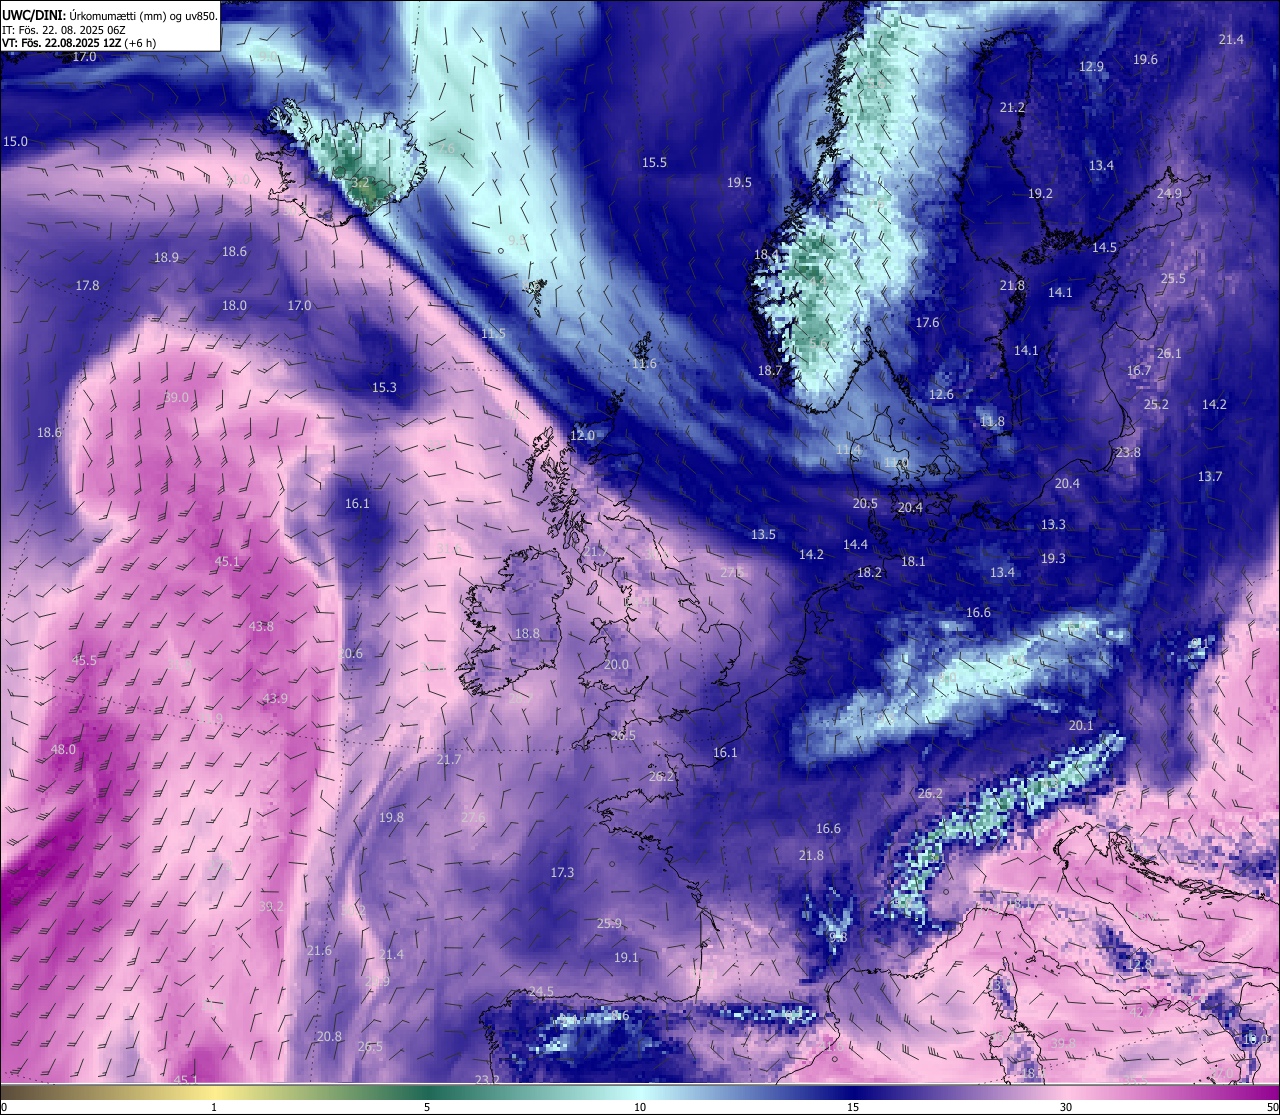Click the map value 19.8
The image size is (1280, 1115).
point(391,818)
